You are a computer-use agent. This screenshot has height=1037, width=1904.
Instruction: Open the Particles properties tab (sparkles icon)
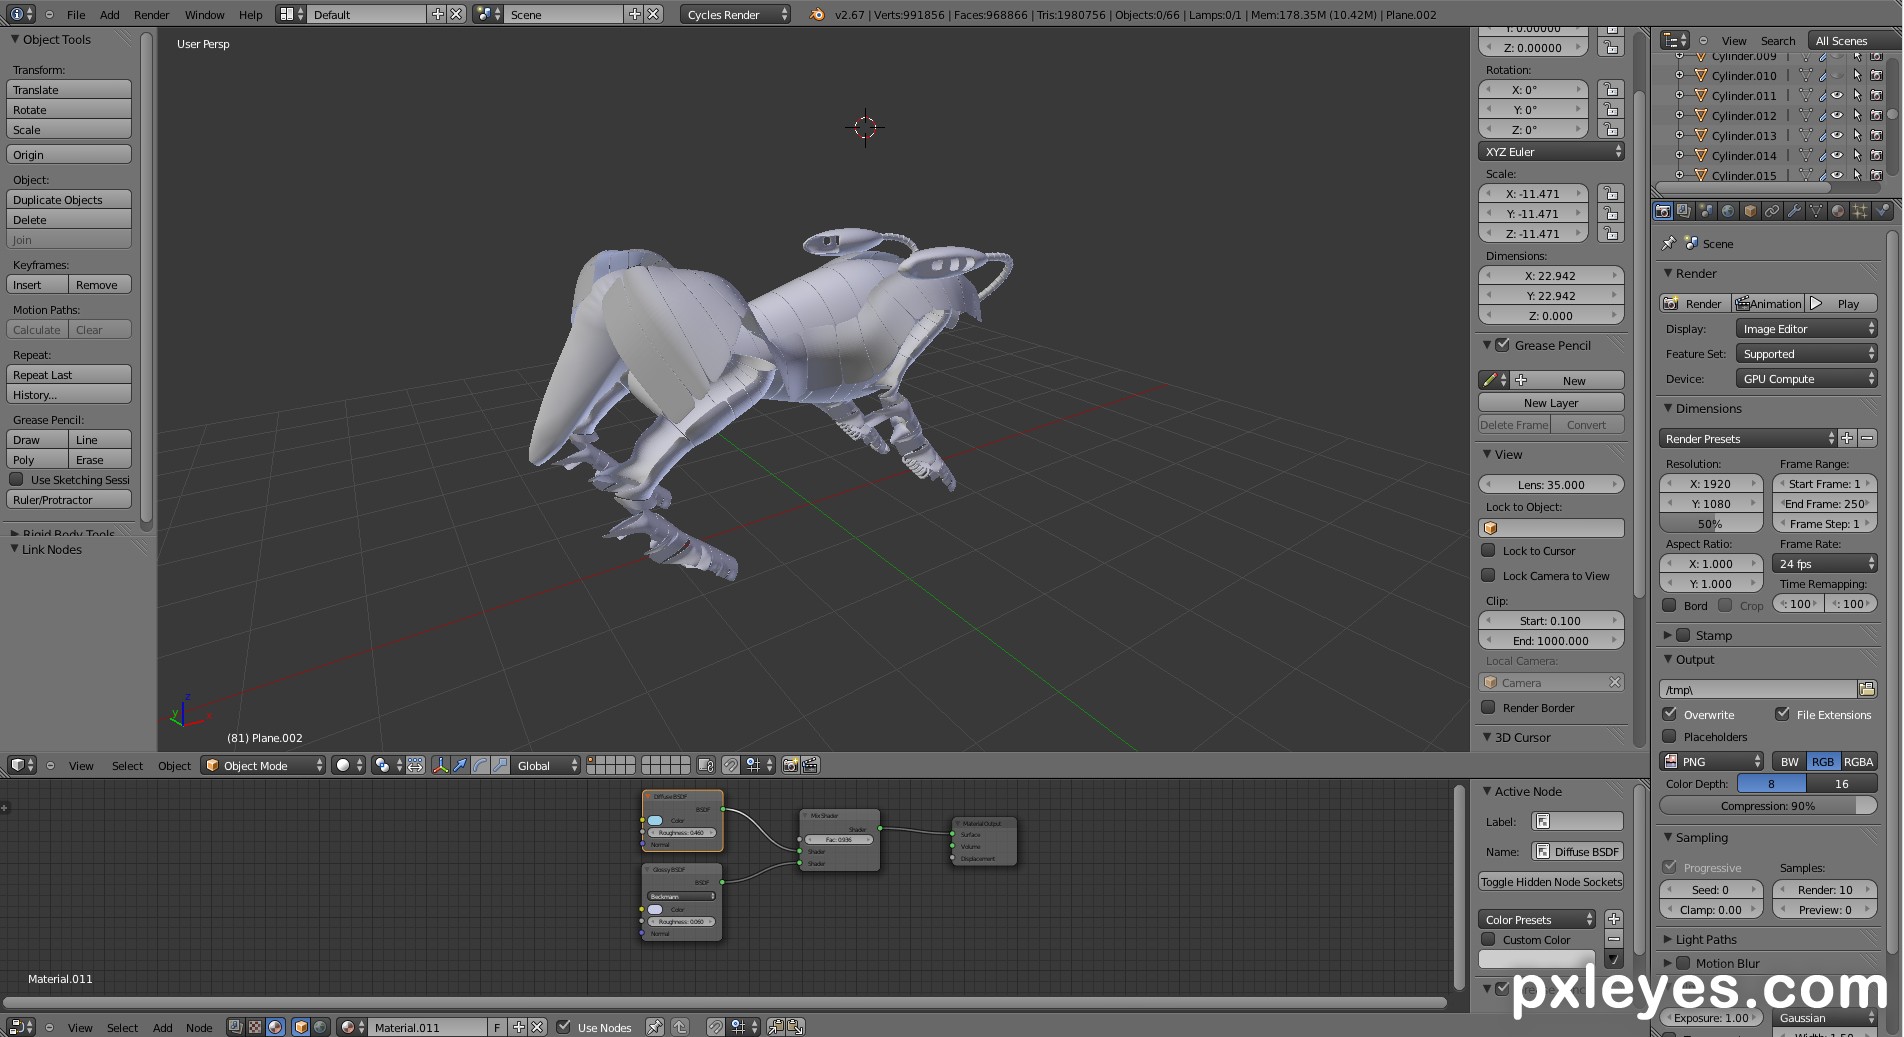tap(1860, 211)
